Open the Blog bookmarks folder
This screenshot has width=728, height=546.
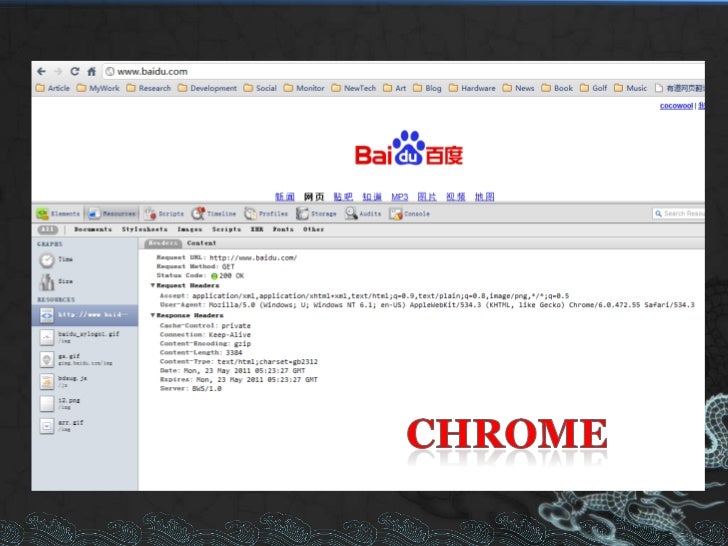[427, 88]
